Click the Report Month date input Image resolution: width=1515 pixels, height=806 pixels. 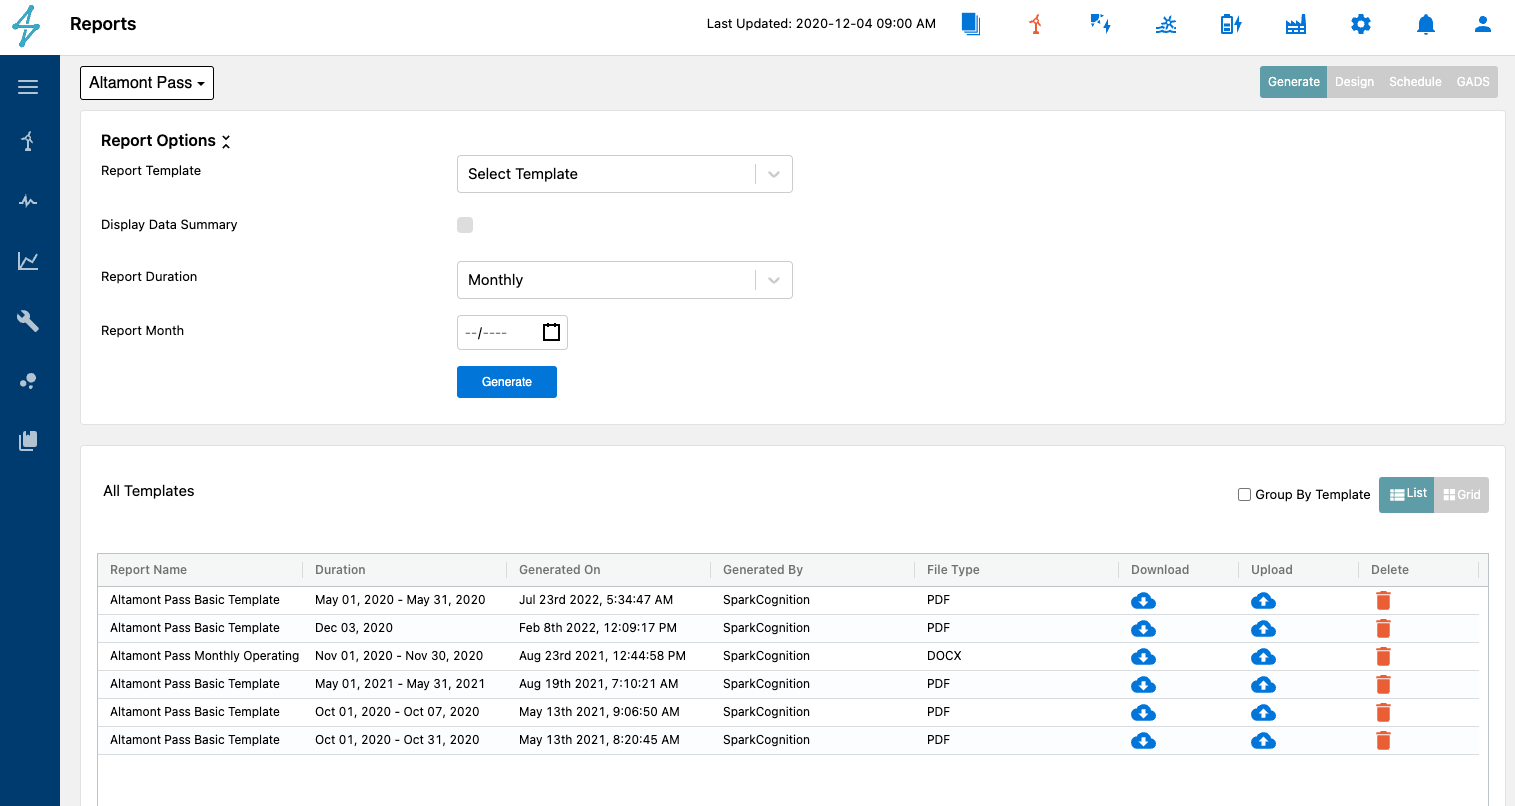(x=512, y=332)
